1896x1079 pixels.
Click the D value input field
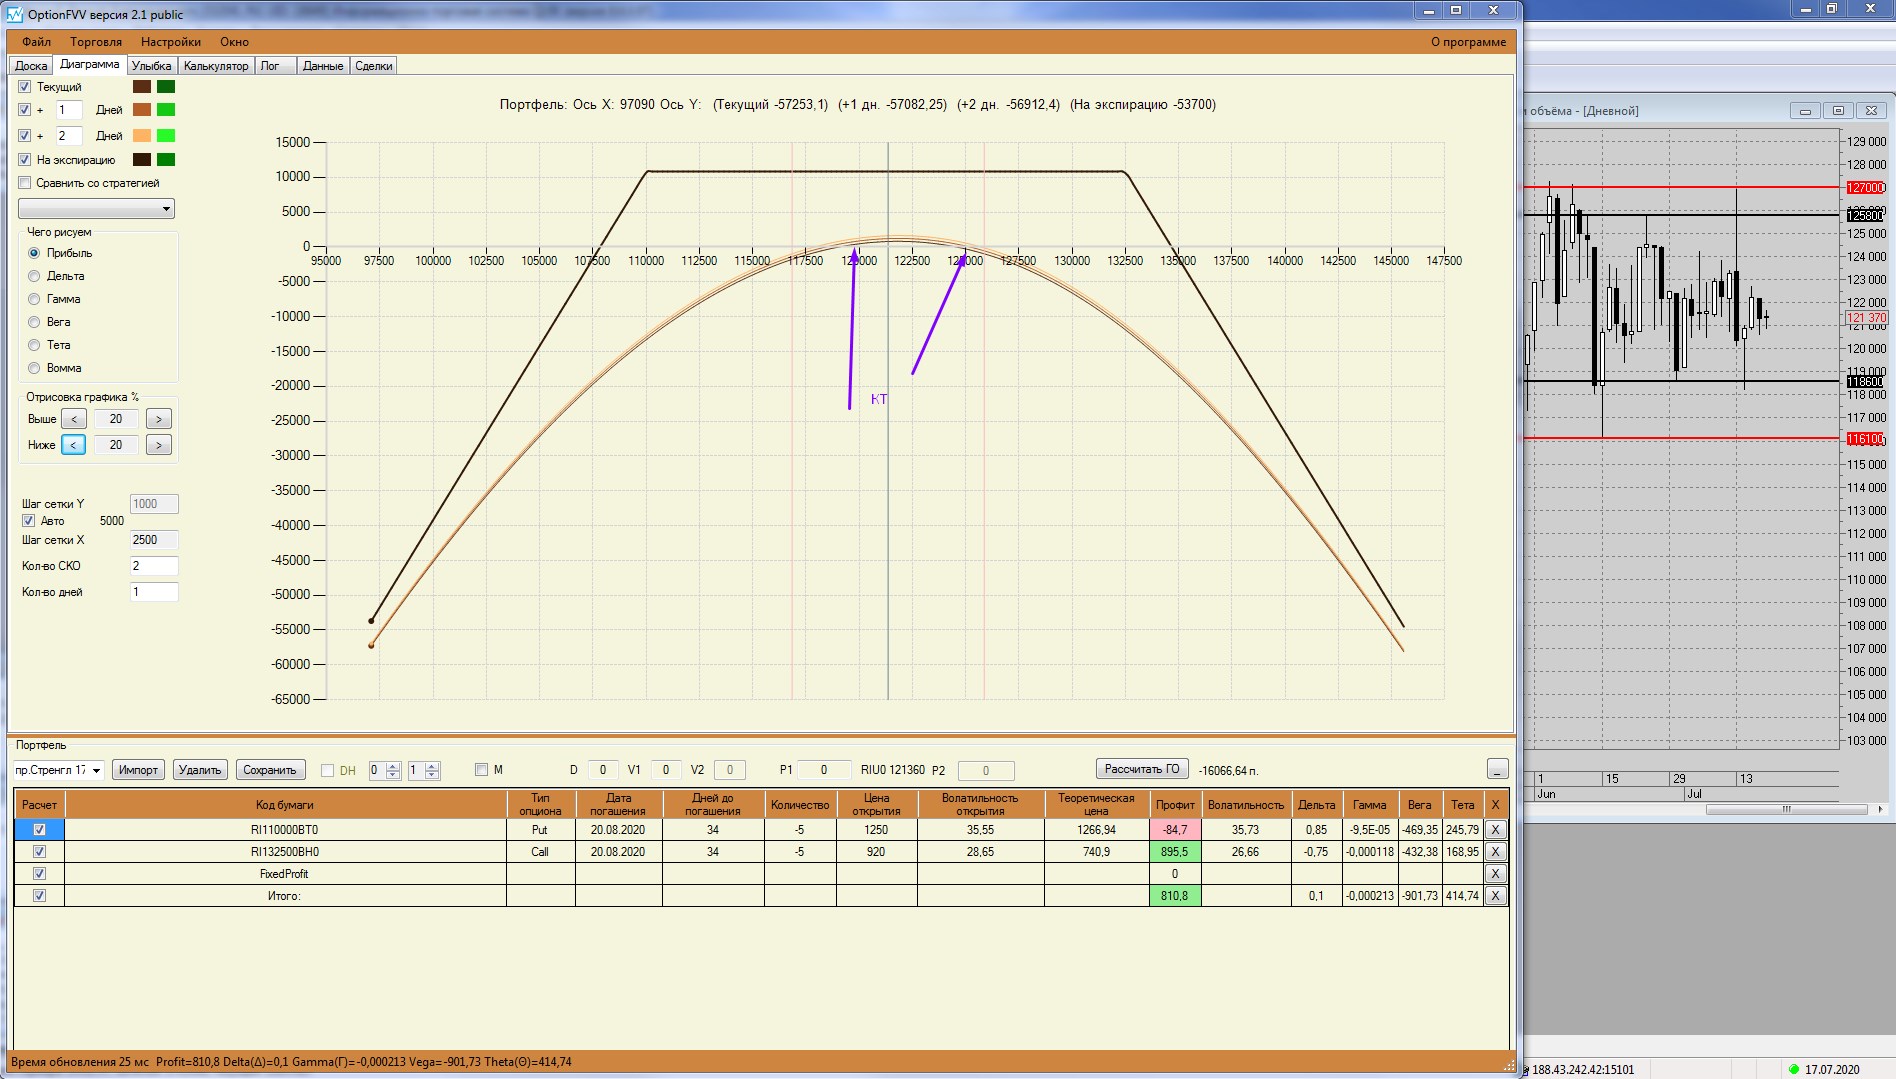(602, 770)
